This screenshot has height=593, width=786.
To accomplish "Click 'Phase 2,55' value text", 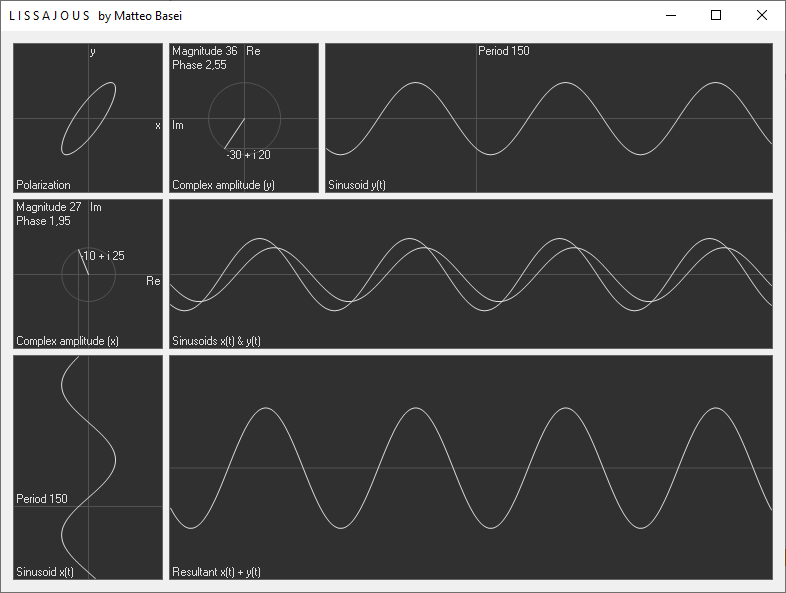I will (199, 65).
